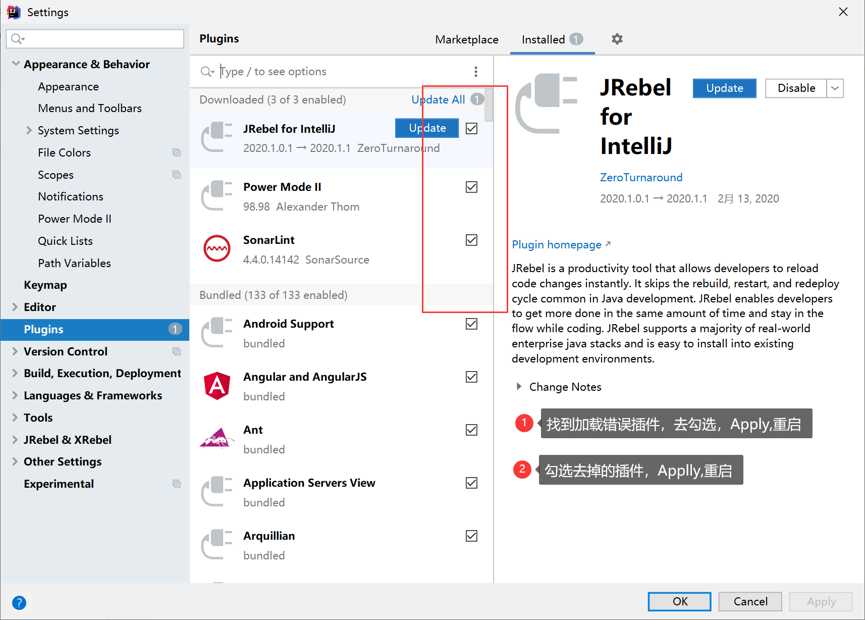Click the File Colors project-level icon
Image resolution: width=865 pixels, height=620 pixels.
click(177, 152)
